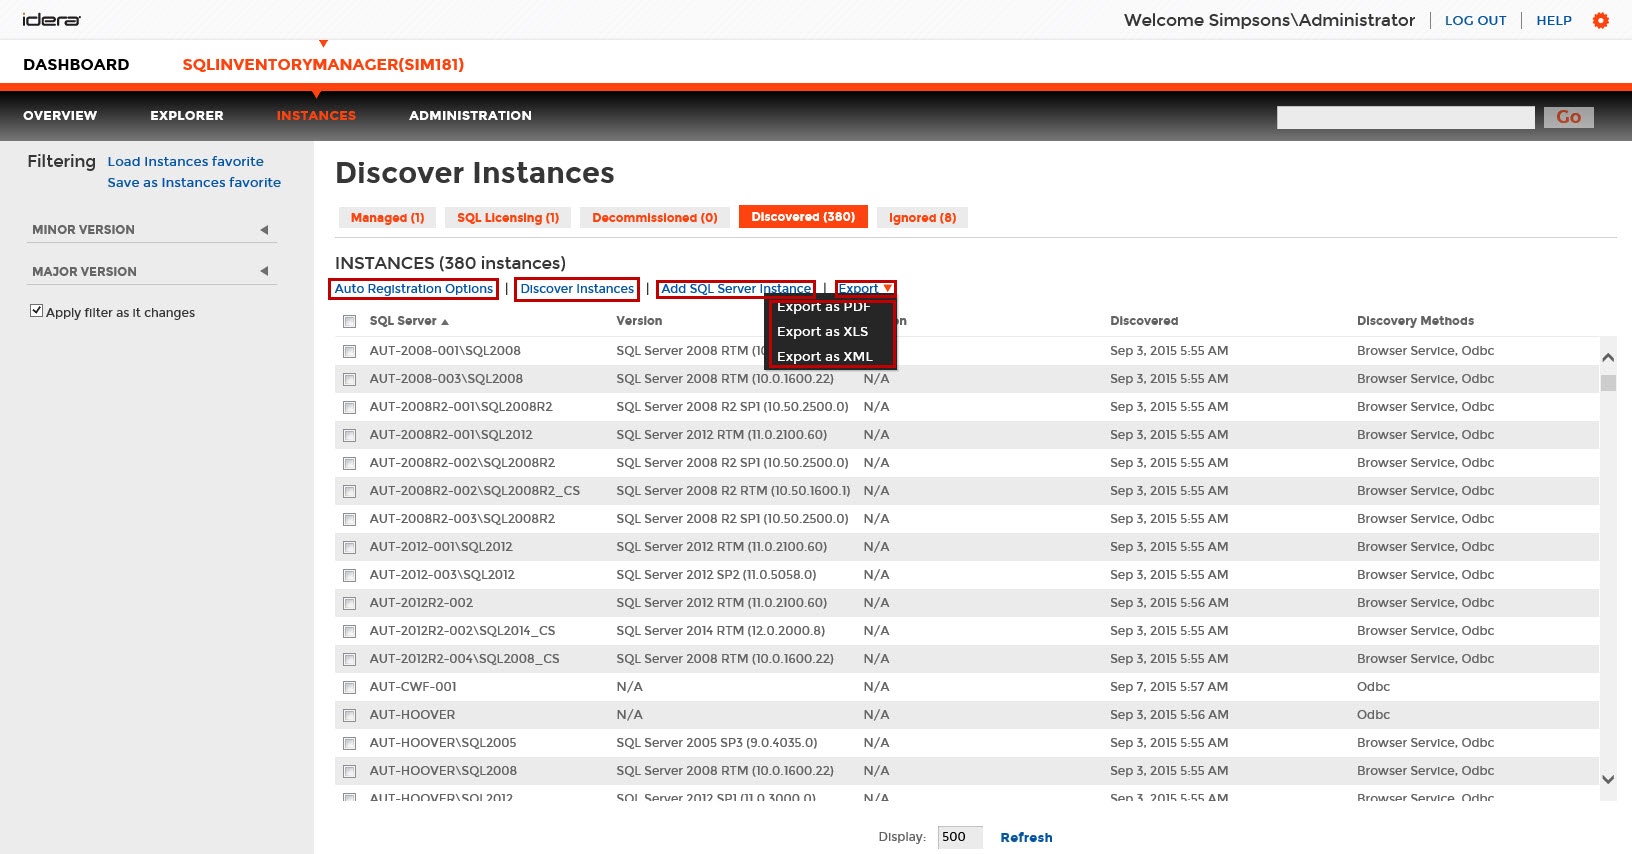Choose Export as XML

(825, 357)
